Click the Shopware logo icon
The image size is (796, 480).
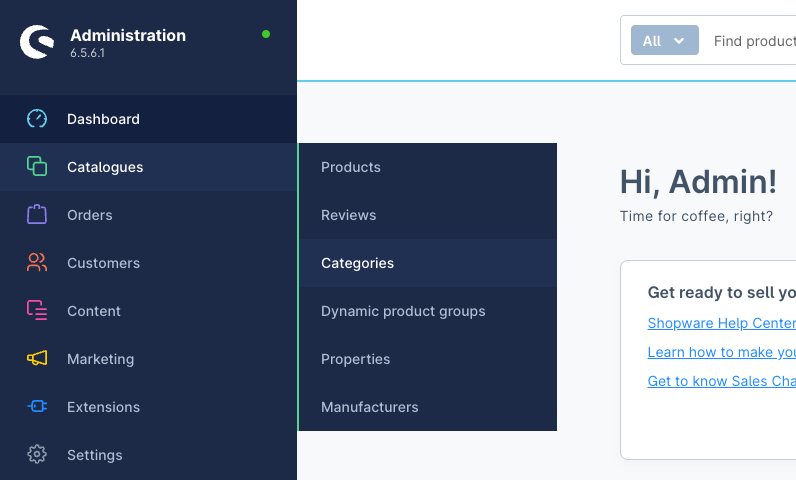tap(37, 42)
